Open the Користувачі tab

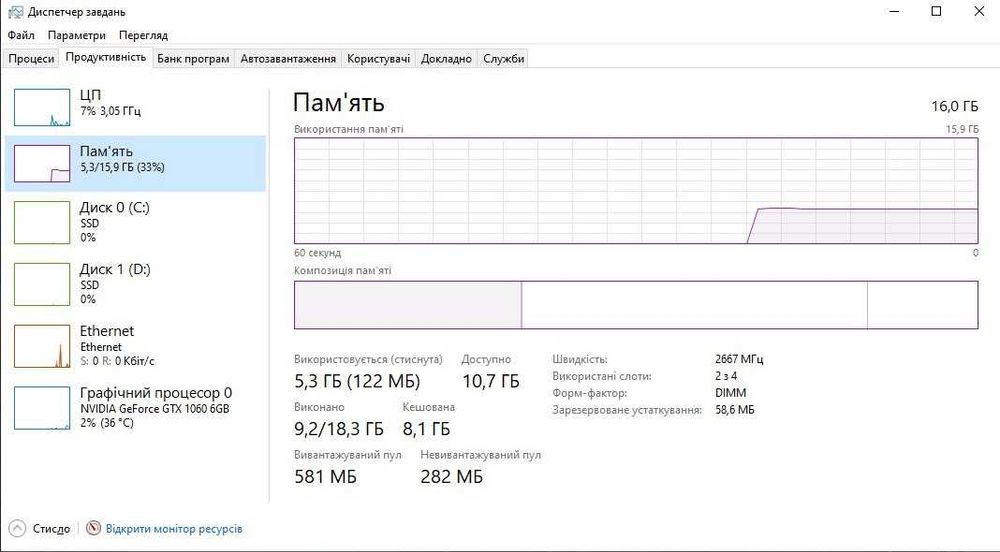[378, 59]
